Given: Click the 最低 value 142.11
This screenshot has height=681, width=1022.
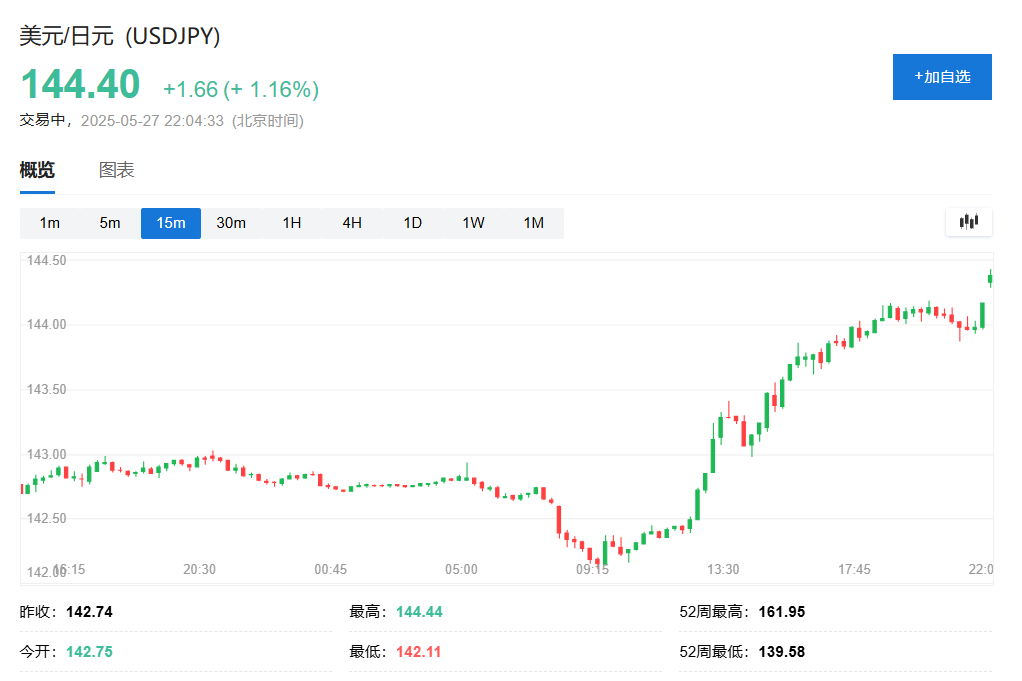Looking at the screenshot, I should pos(418,652).
